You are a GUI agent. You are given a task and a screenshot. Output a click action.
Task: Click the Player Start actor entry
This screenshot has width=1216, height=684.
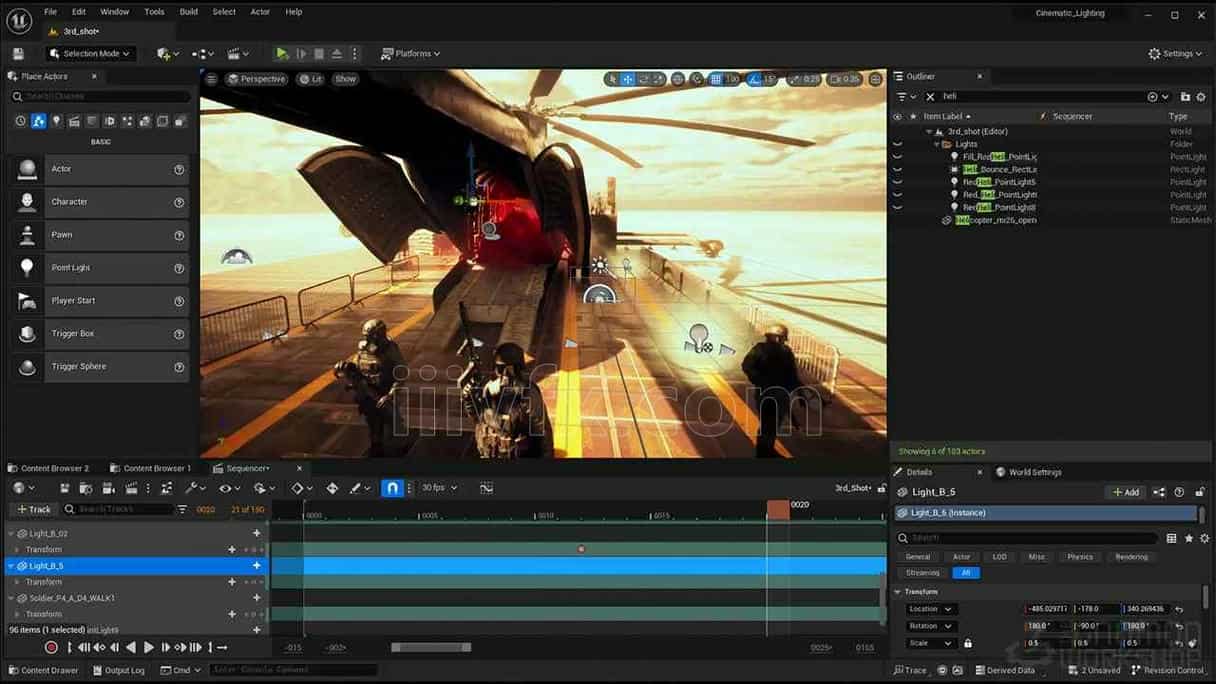[100, 300]
